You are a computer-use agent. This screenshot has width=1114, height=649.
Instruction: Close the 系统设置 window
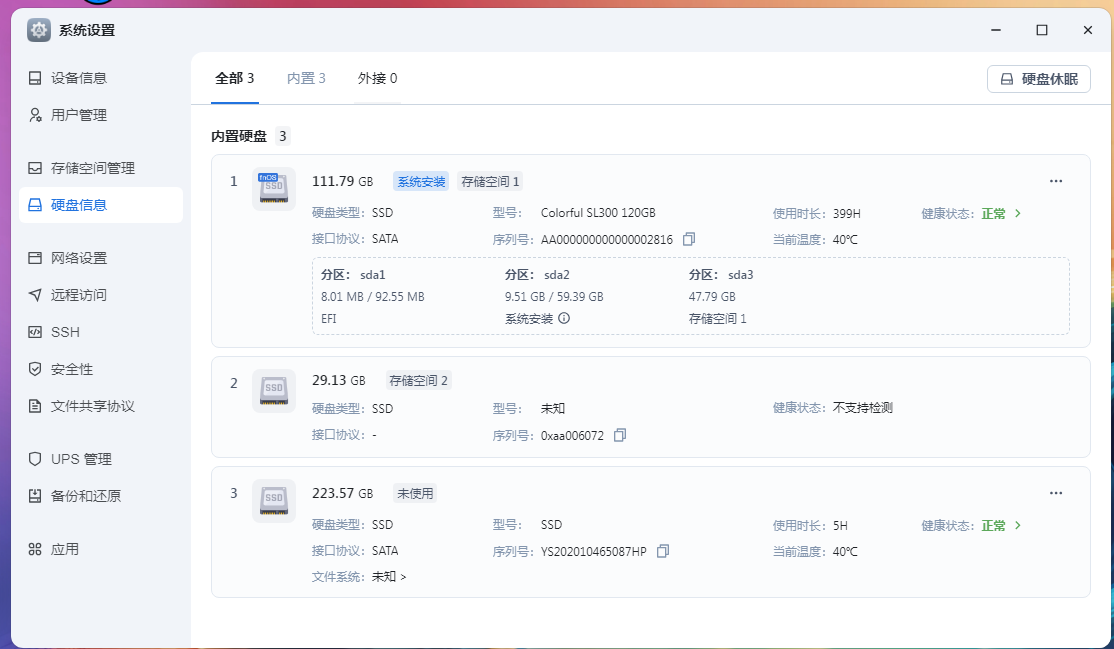tap(1088, 30)
